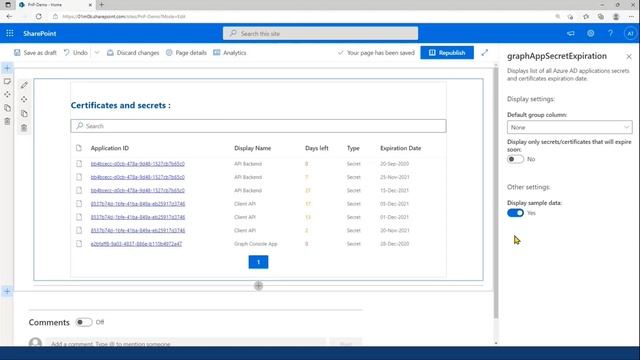
Task: Expand the Undo dropdown chevron
Action: (x=97, y=53)
